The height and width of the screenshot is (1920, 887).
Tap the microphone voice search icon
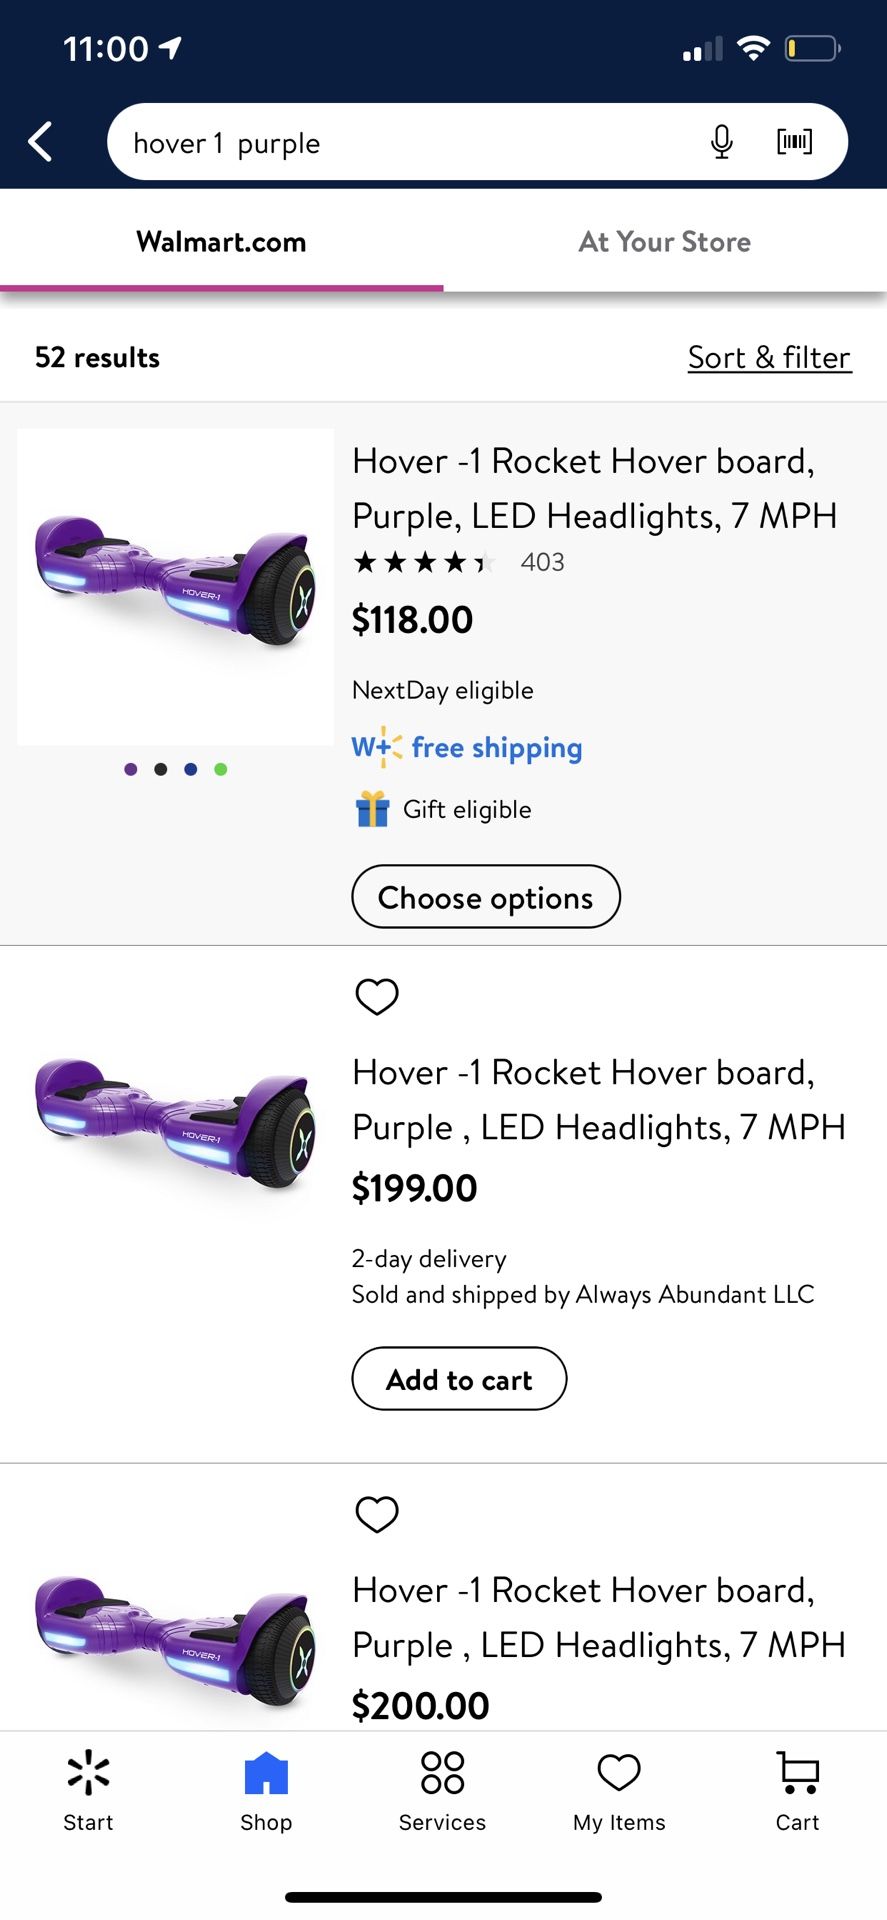721,142
